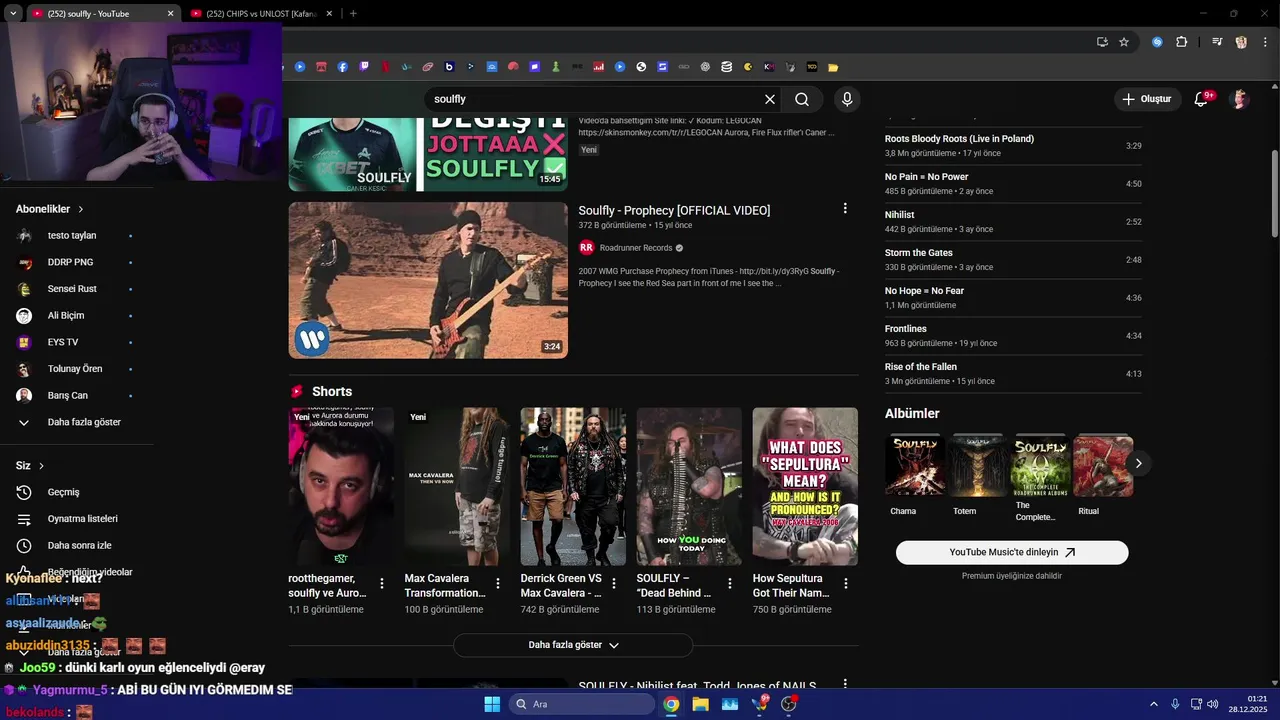
Task: Play song No Pain = No Power
Action: tap(1013, 184)
